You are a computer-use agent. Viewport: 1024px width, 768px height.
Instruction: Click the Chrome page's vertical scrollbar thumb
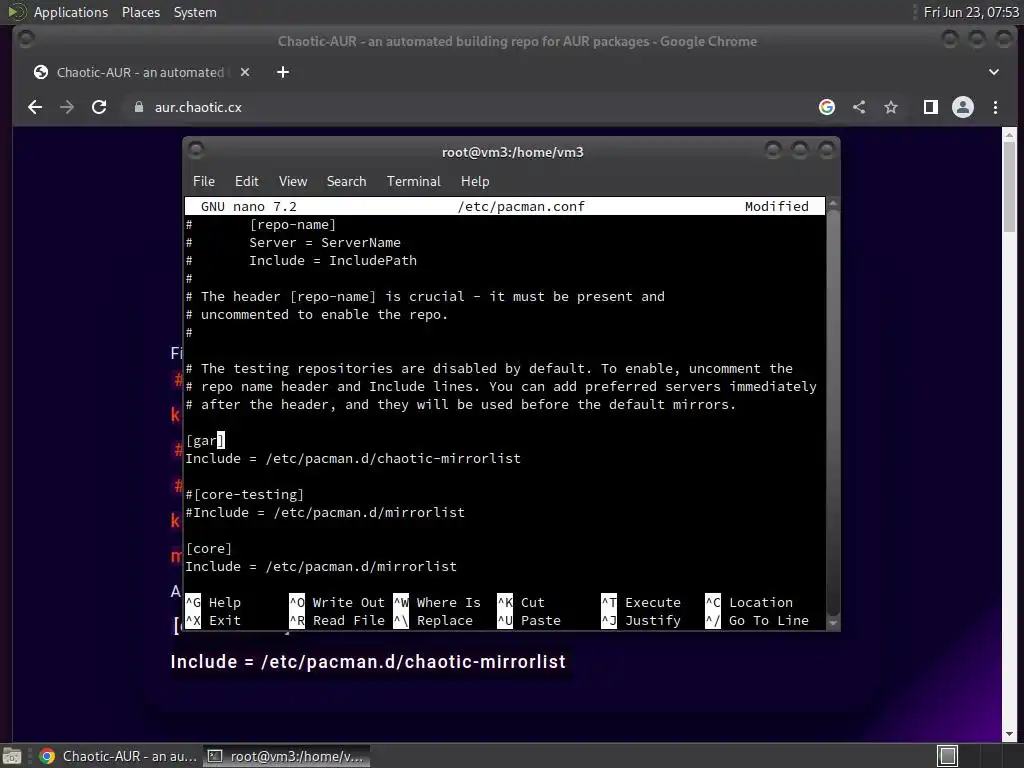(x=1009, y=186)
